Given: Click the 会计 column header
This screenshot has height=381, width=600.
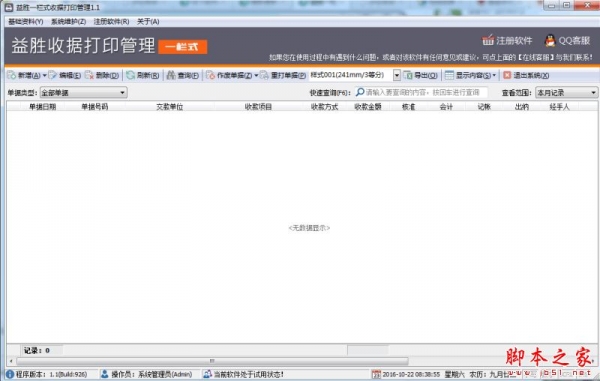Looking at the screenshot, I should [x=446, y=107].
